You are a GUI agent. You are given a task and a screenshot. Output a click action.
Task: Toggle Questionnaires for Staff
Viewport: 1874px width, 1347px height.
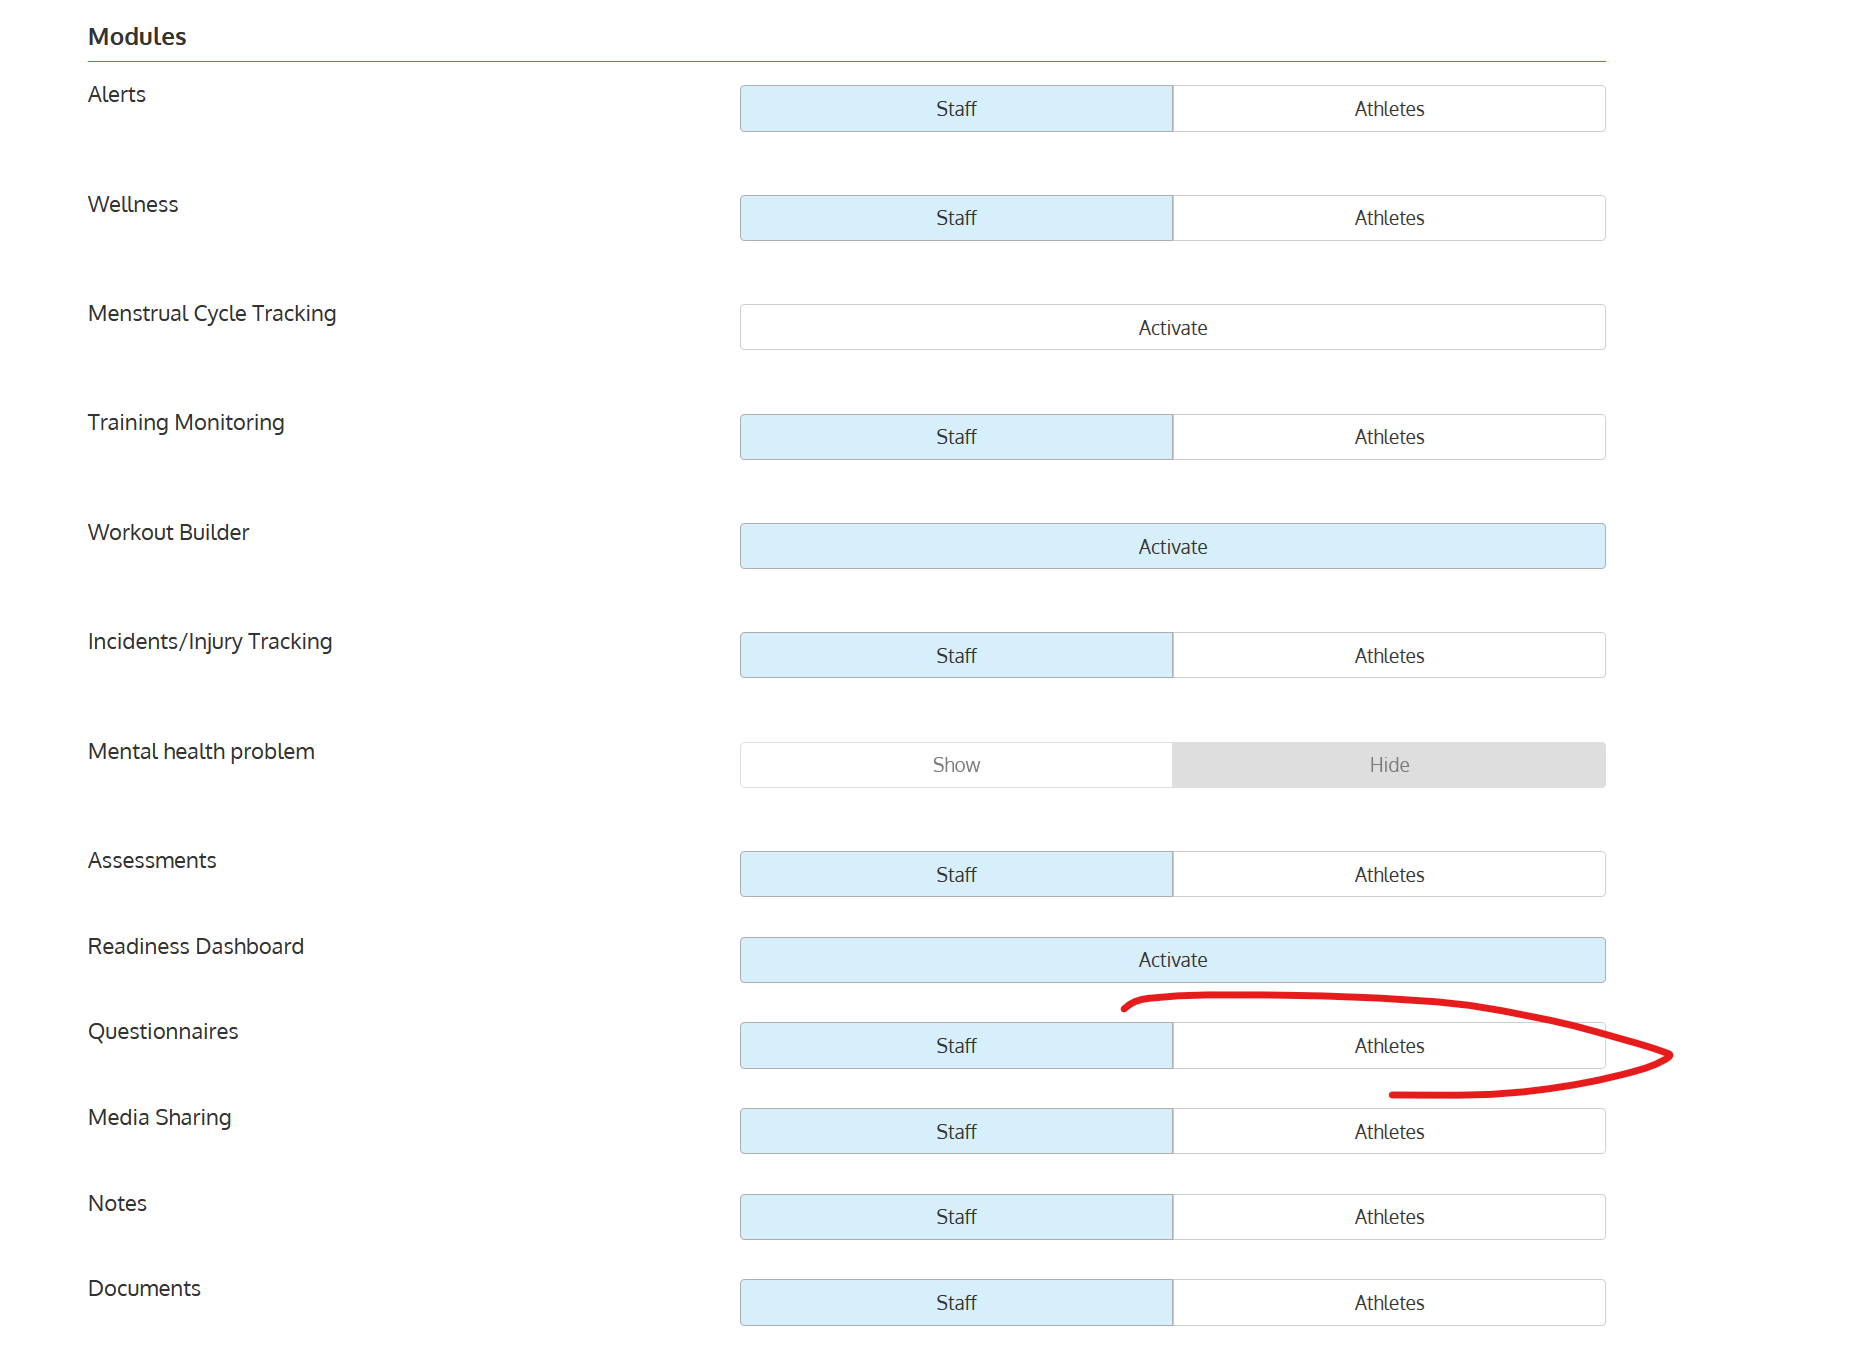[x=956, y=1046]
